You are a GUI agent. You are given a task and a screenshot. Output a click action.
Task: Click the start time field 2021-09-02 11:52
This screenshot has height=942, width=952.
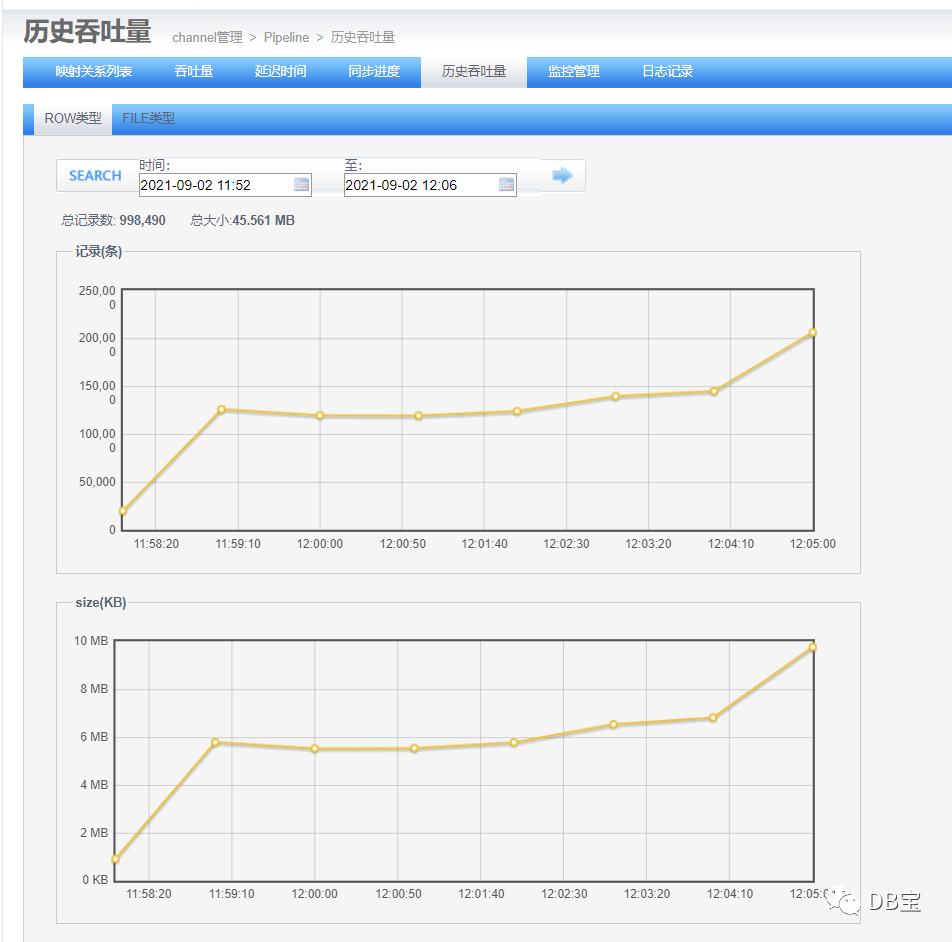[225, 185]
